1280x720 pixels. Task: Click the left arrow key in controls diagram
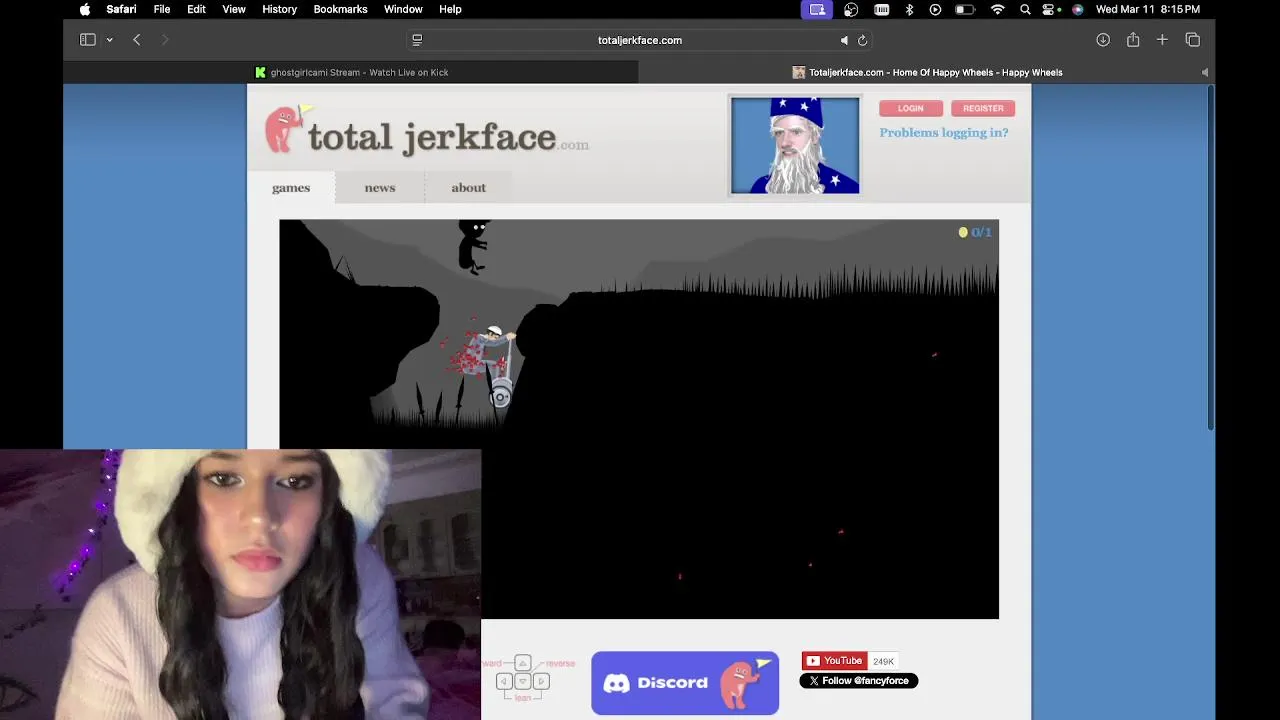coord(504,682)
